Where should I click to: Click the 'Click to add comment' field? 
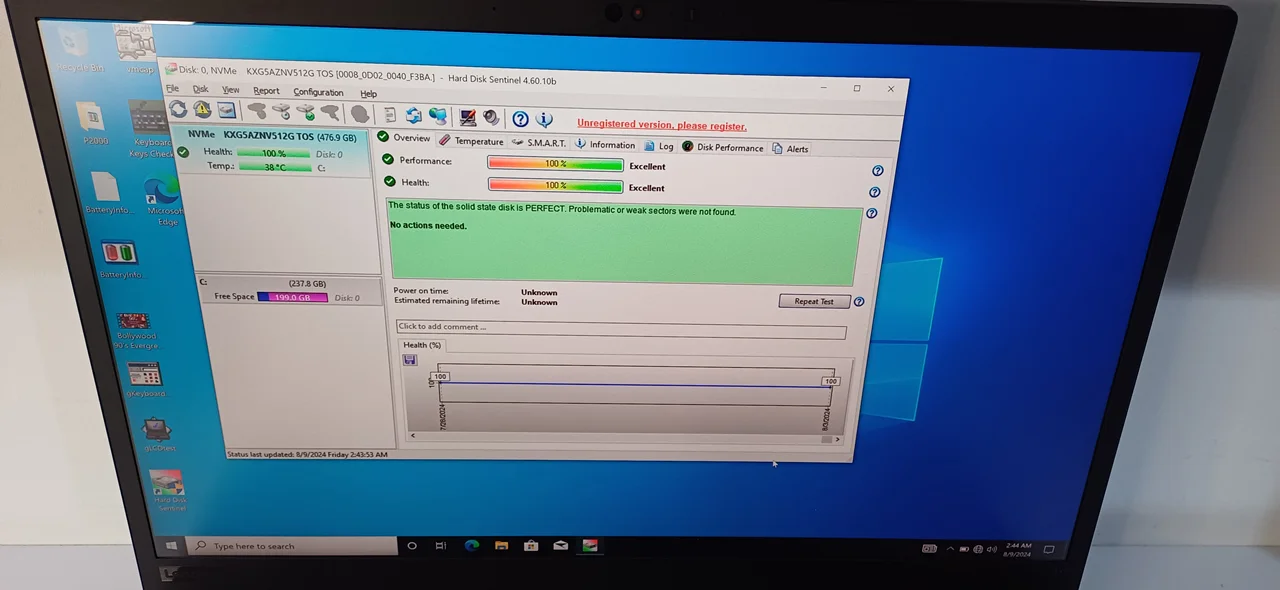pos(620,329)
